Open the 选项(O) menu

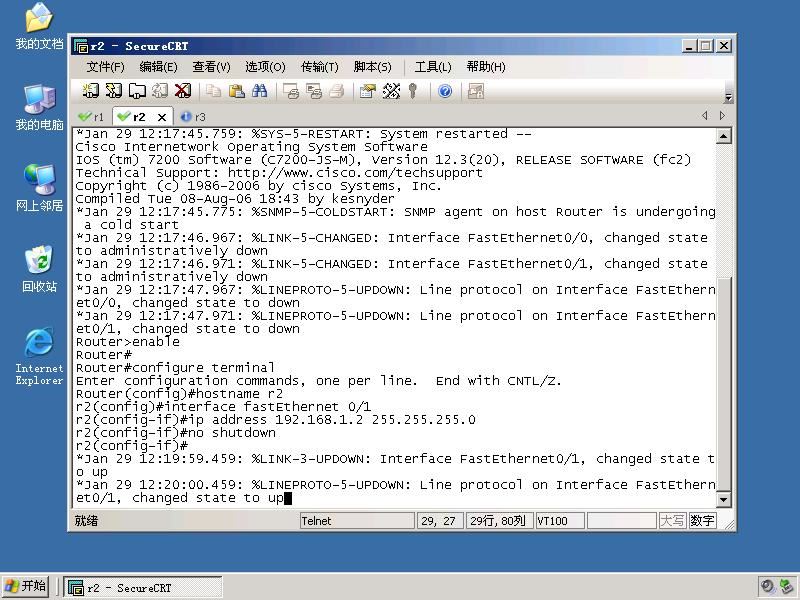[x=265, y=67]
